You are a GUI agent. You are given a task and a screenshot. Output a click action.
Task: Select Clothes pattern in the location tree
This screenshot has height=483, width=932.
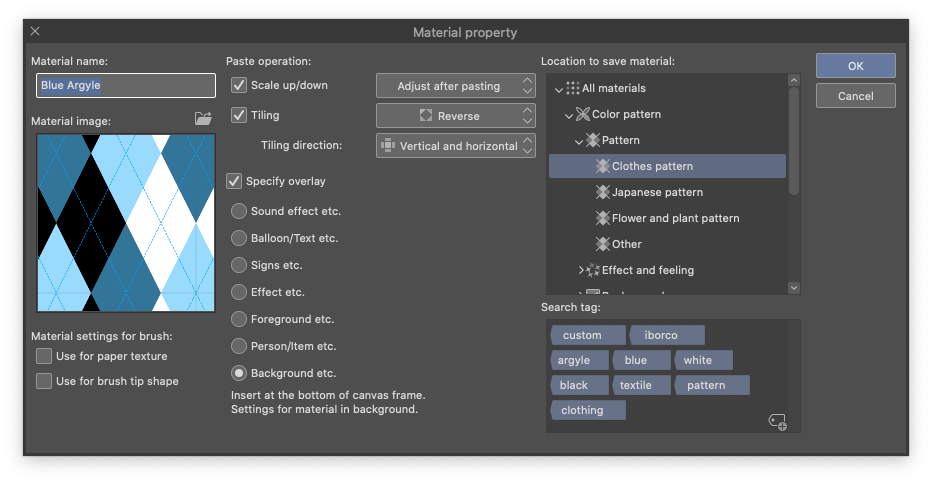tap(652, 166)
